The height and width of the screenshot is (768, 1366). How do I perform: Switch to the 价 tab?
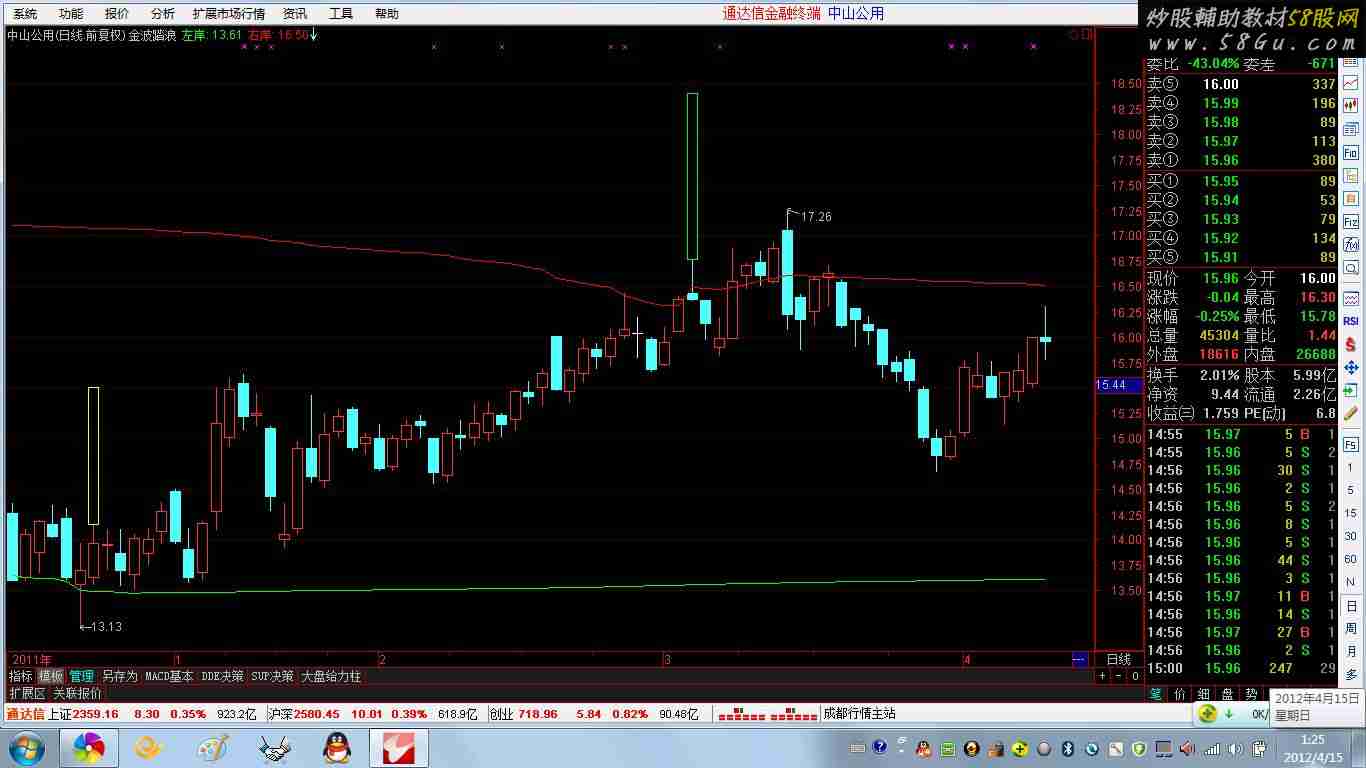1180,693
